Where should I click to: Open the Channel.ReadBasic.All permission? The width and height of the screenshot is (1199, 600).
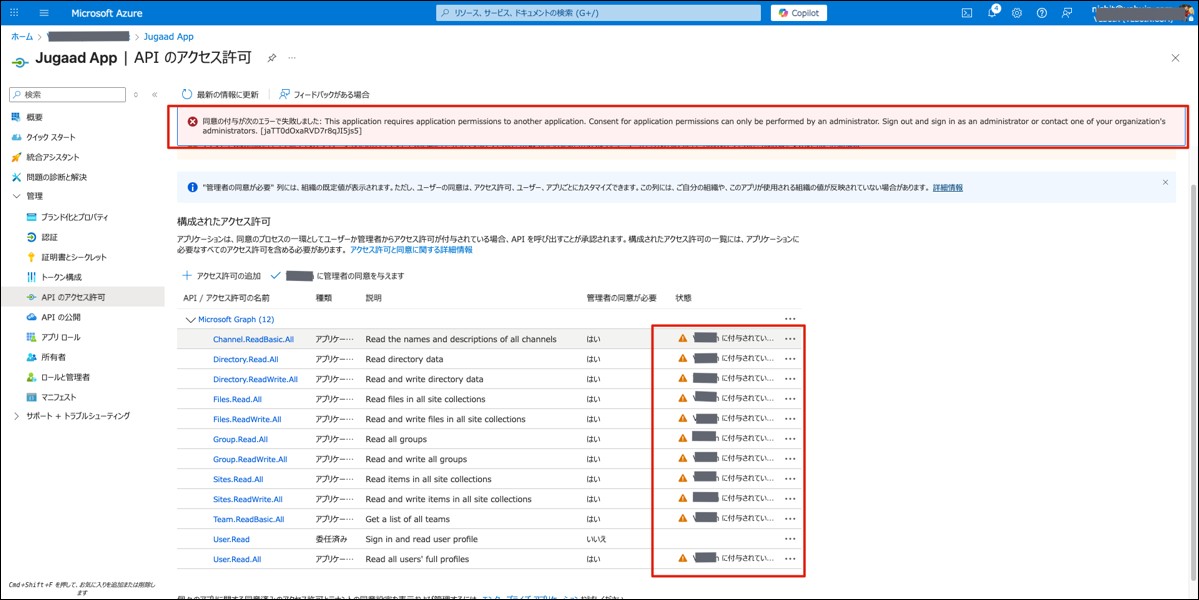point(253,339)
